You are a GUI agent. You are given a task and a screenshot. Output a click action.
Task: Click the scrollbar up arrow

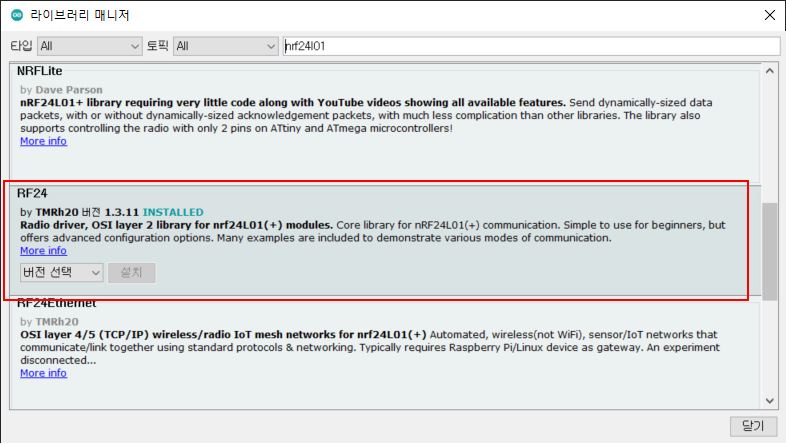click(769, 71)
